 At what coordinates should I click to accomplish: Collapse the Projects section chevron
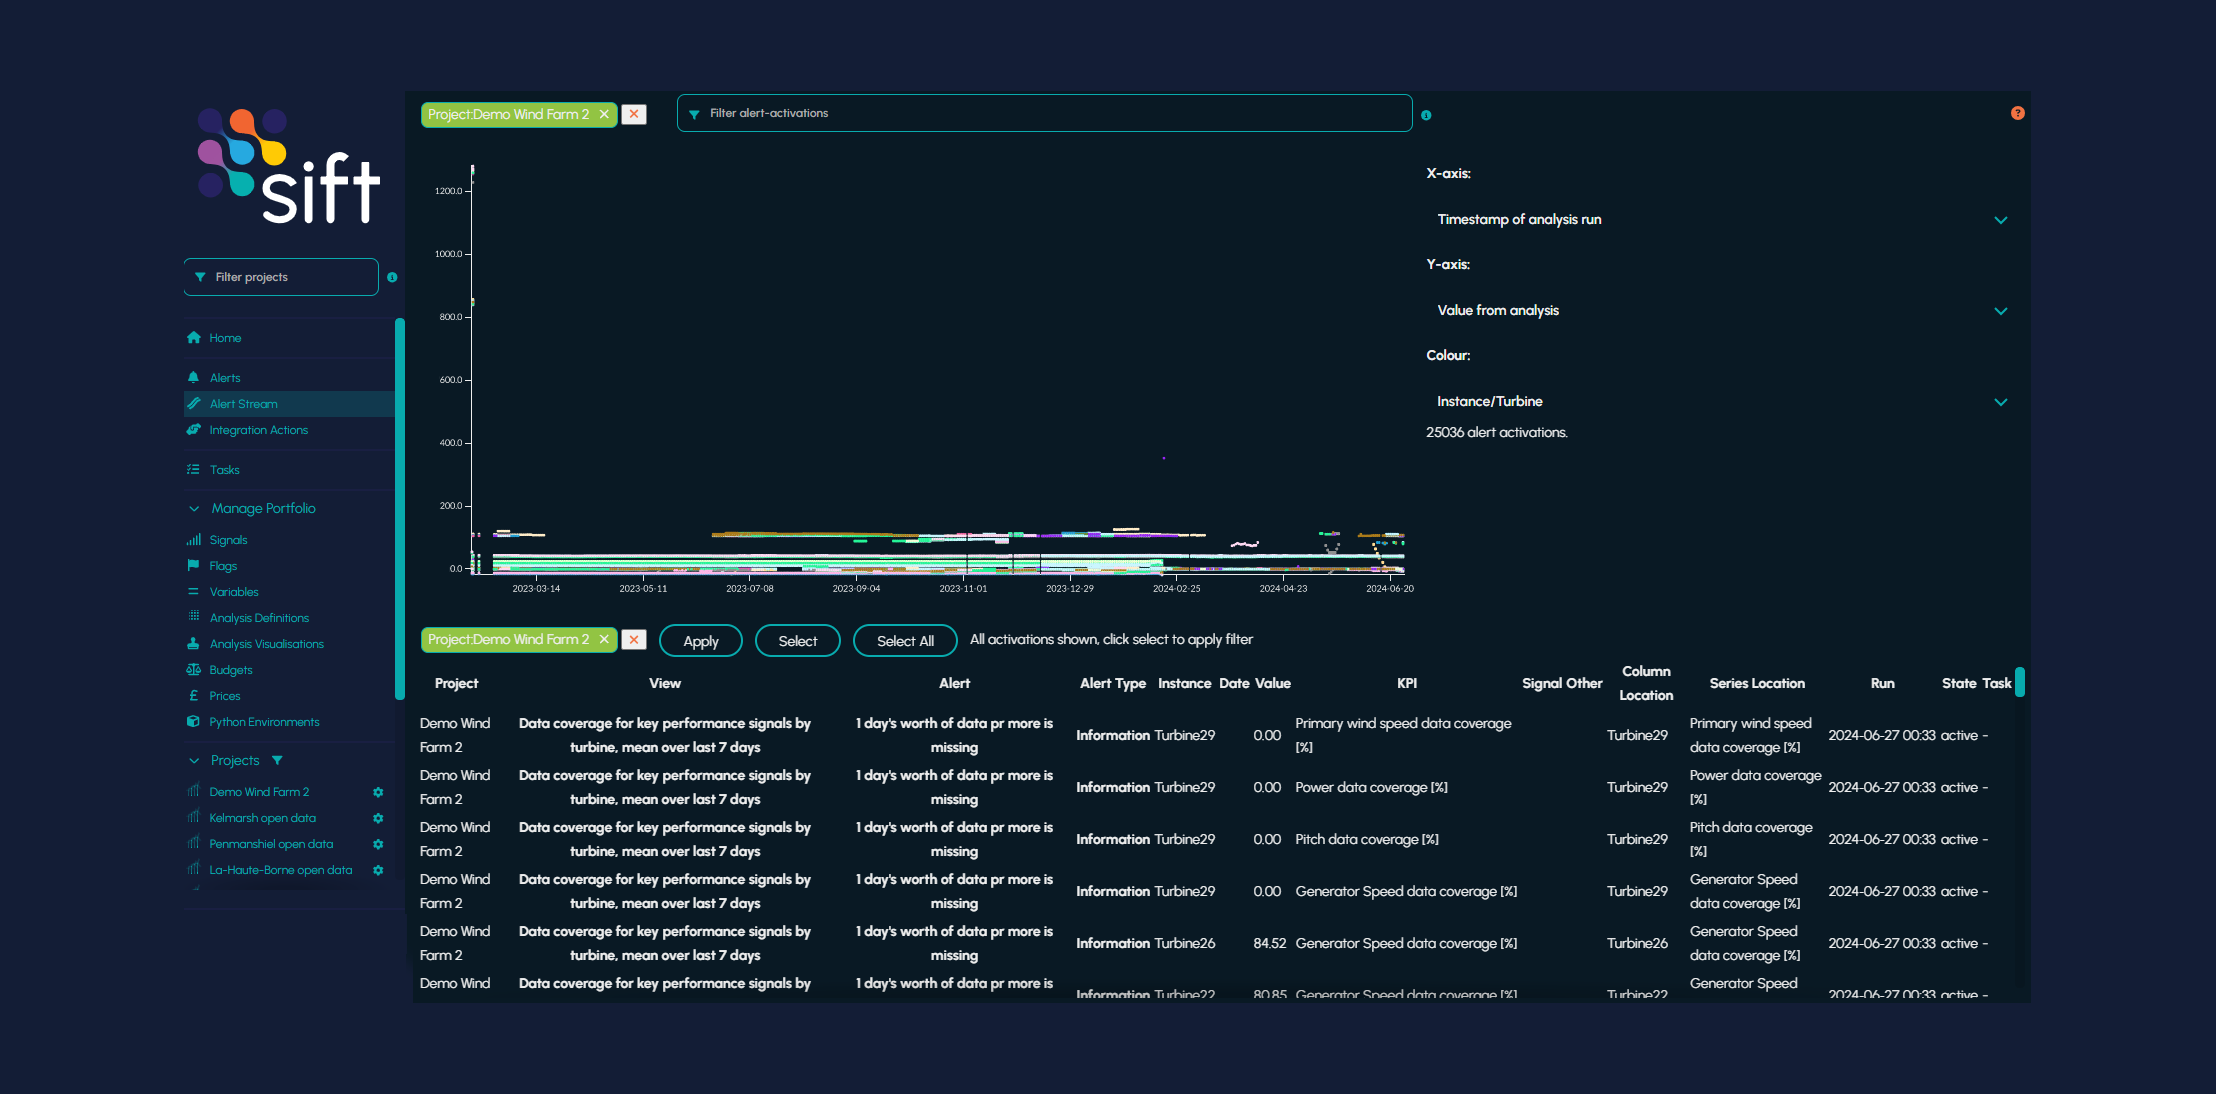tap(194, 761)
